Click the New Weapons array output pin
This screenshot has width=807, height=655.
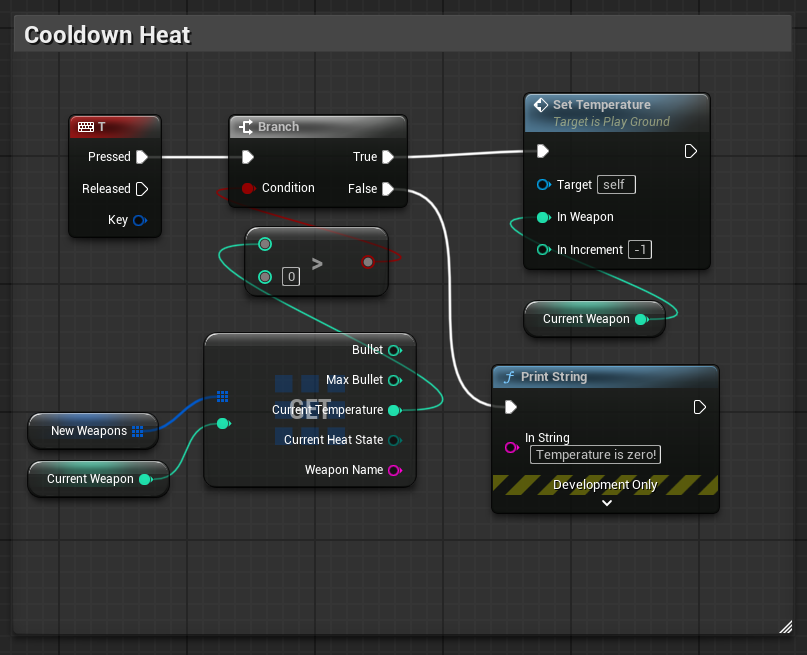pyautogui.click(x=137, y=431)
